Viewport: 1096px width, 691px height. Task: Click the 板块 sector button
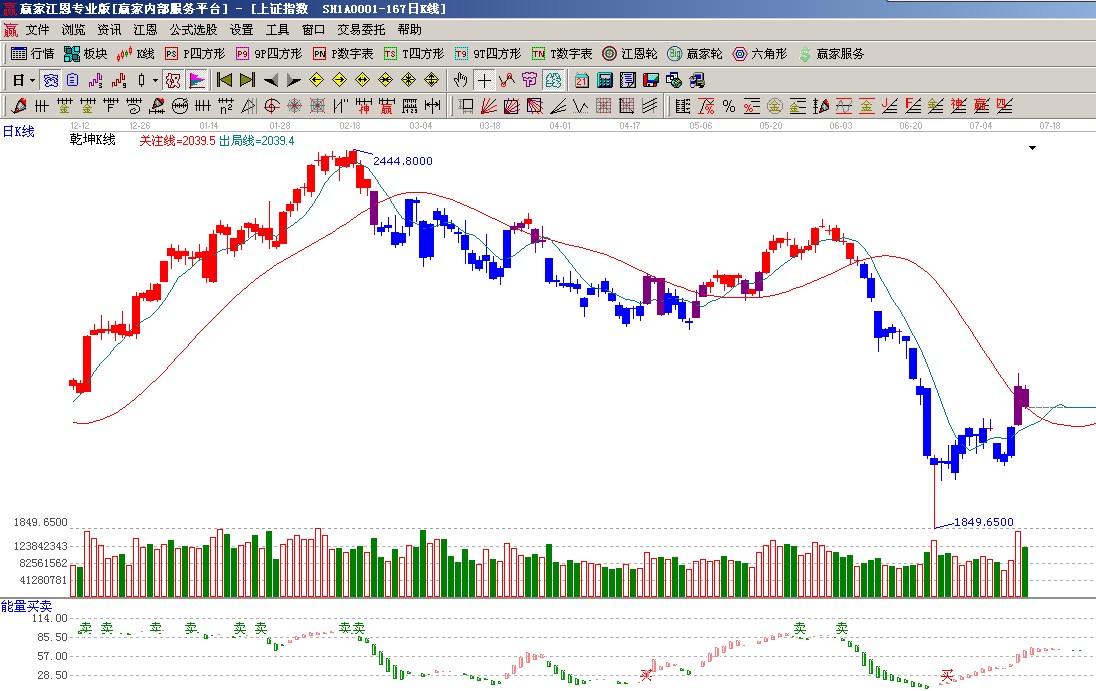[85, 54]
